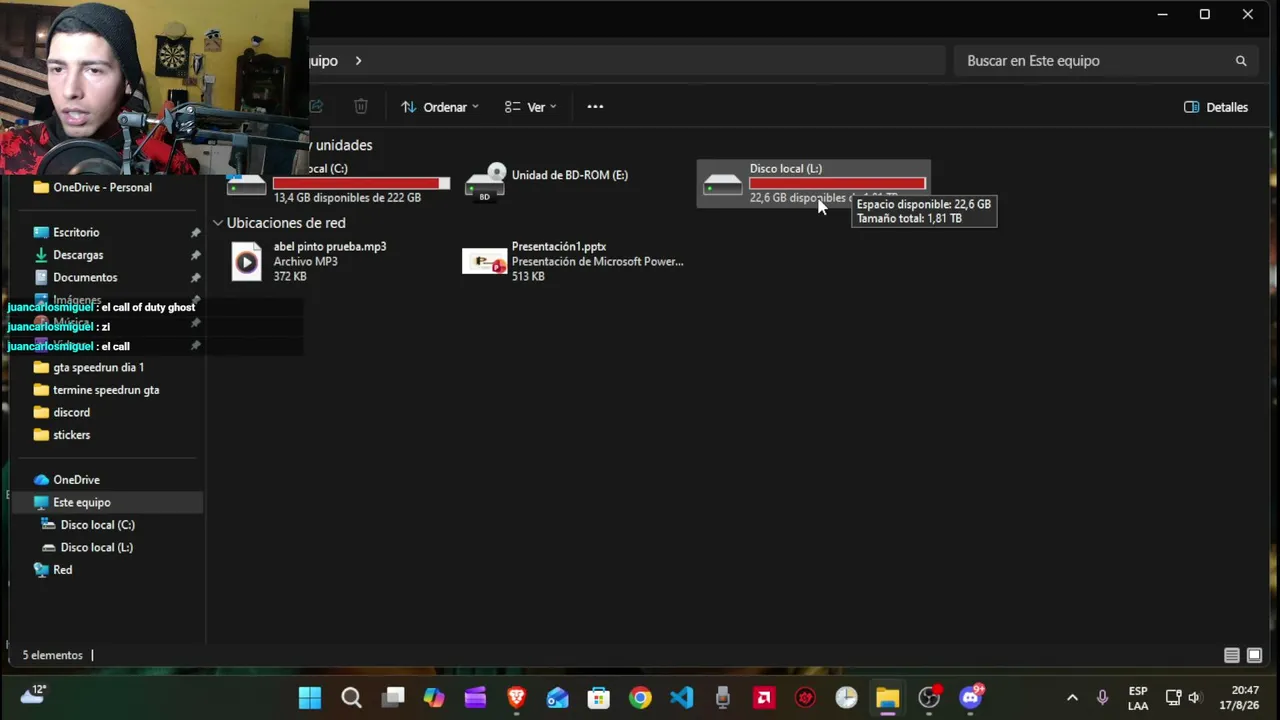Open the termine speedrun gta folder
Screen dimensions: 1280x720
pyautogui.click(x=106, y=390)
